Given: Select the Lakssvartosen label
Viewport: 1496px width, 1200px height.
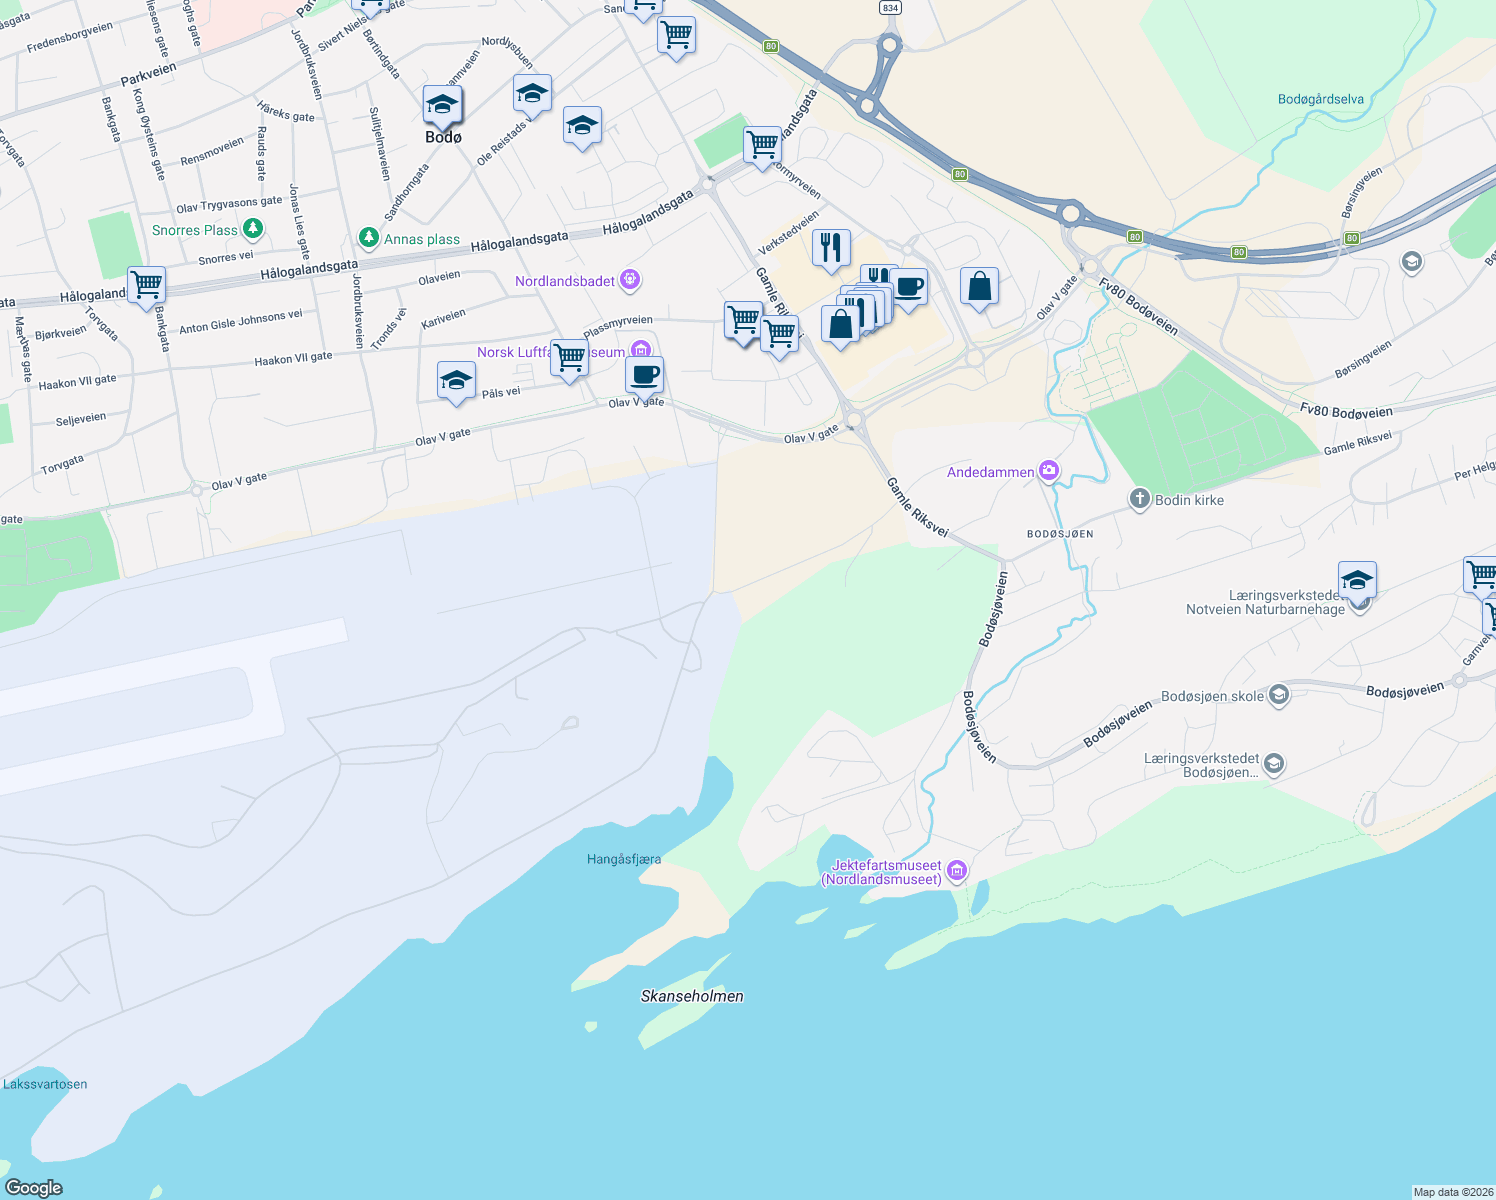Looking at the screenshot, I should coord(45,1084).
